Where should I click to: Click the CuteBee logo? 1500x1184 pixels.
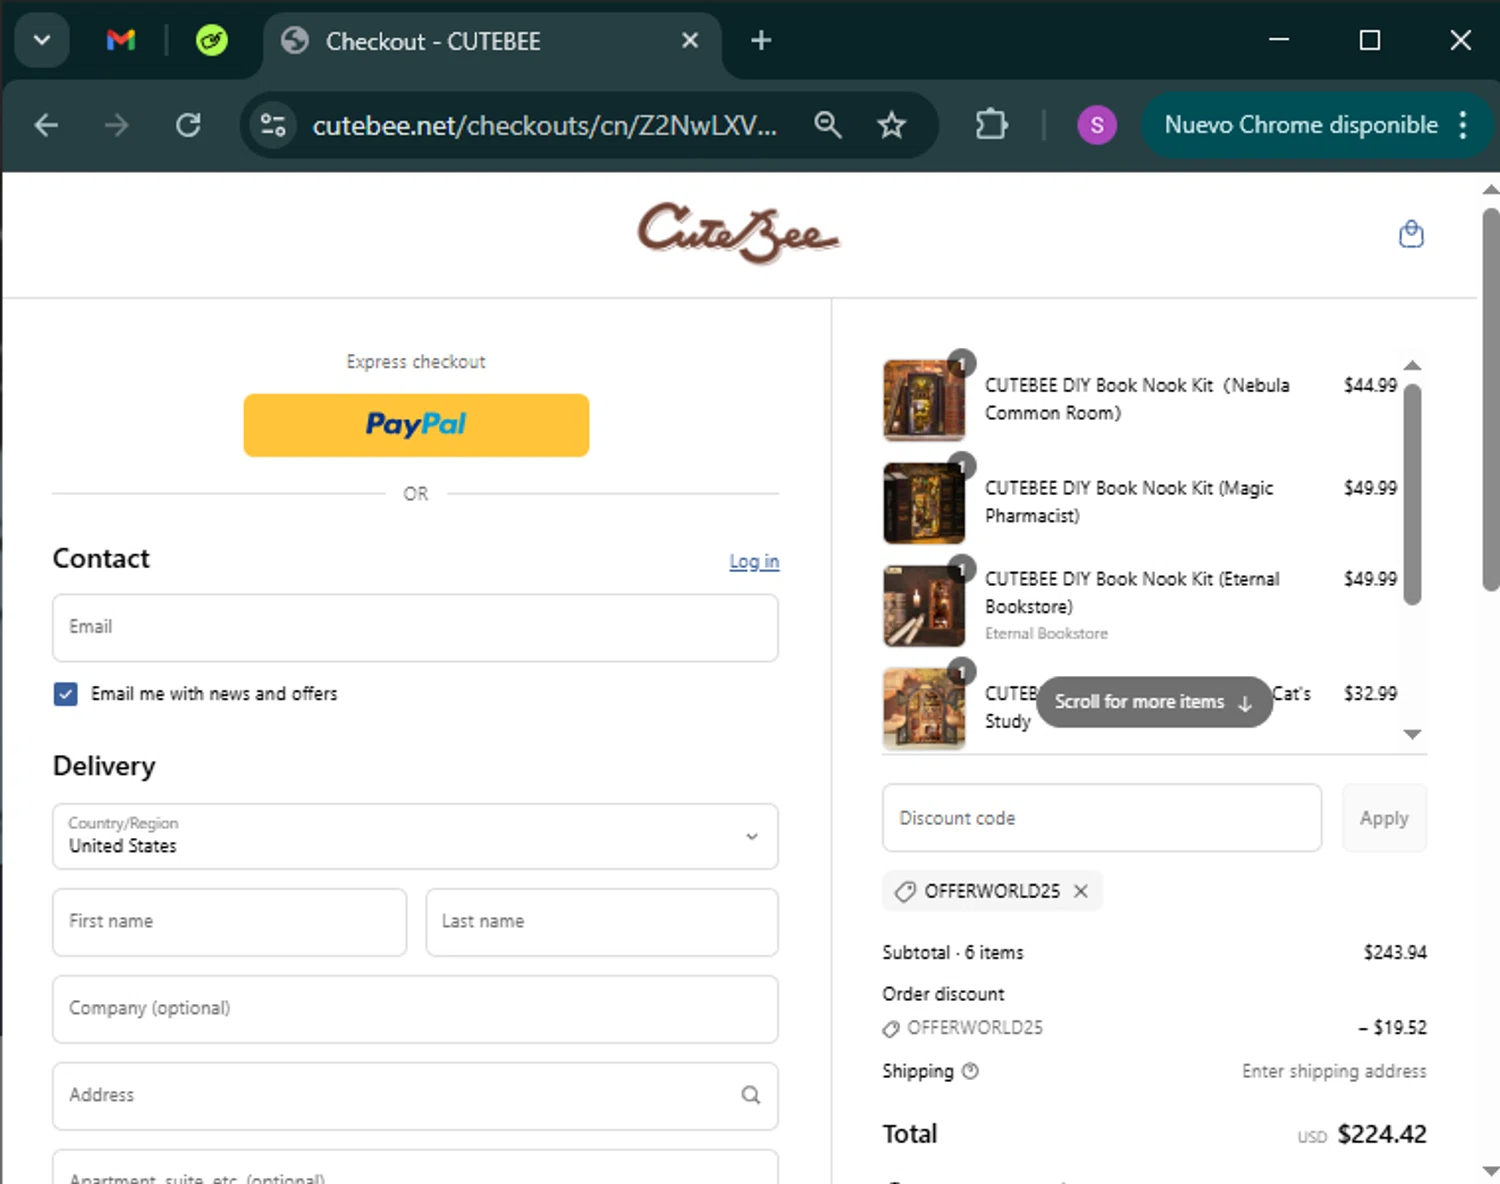pyautogui.click(x=739, y=233)
